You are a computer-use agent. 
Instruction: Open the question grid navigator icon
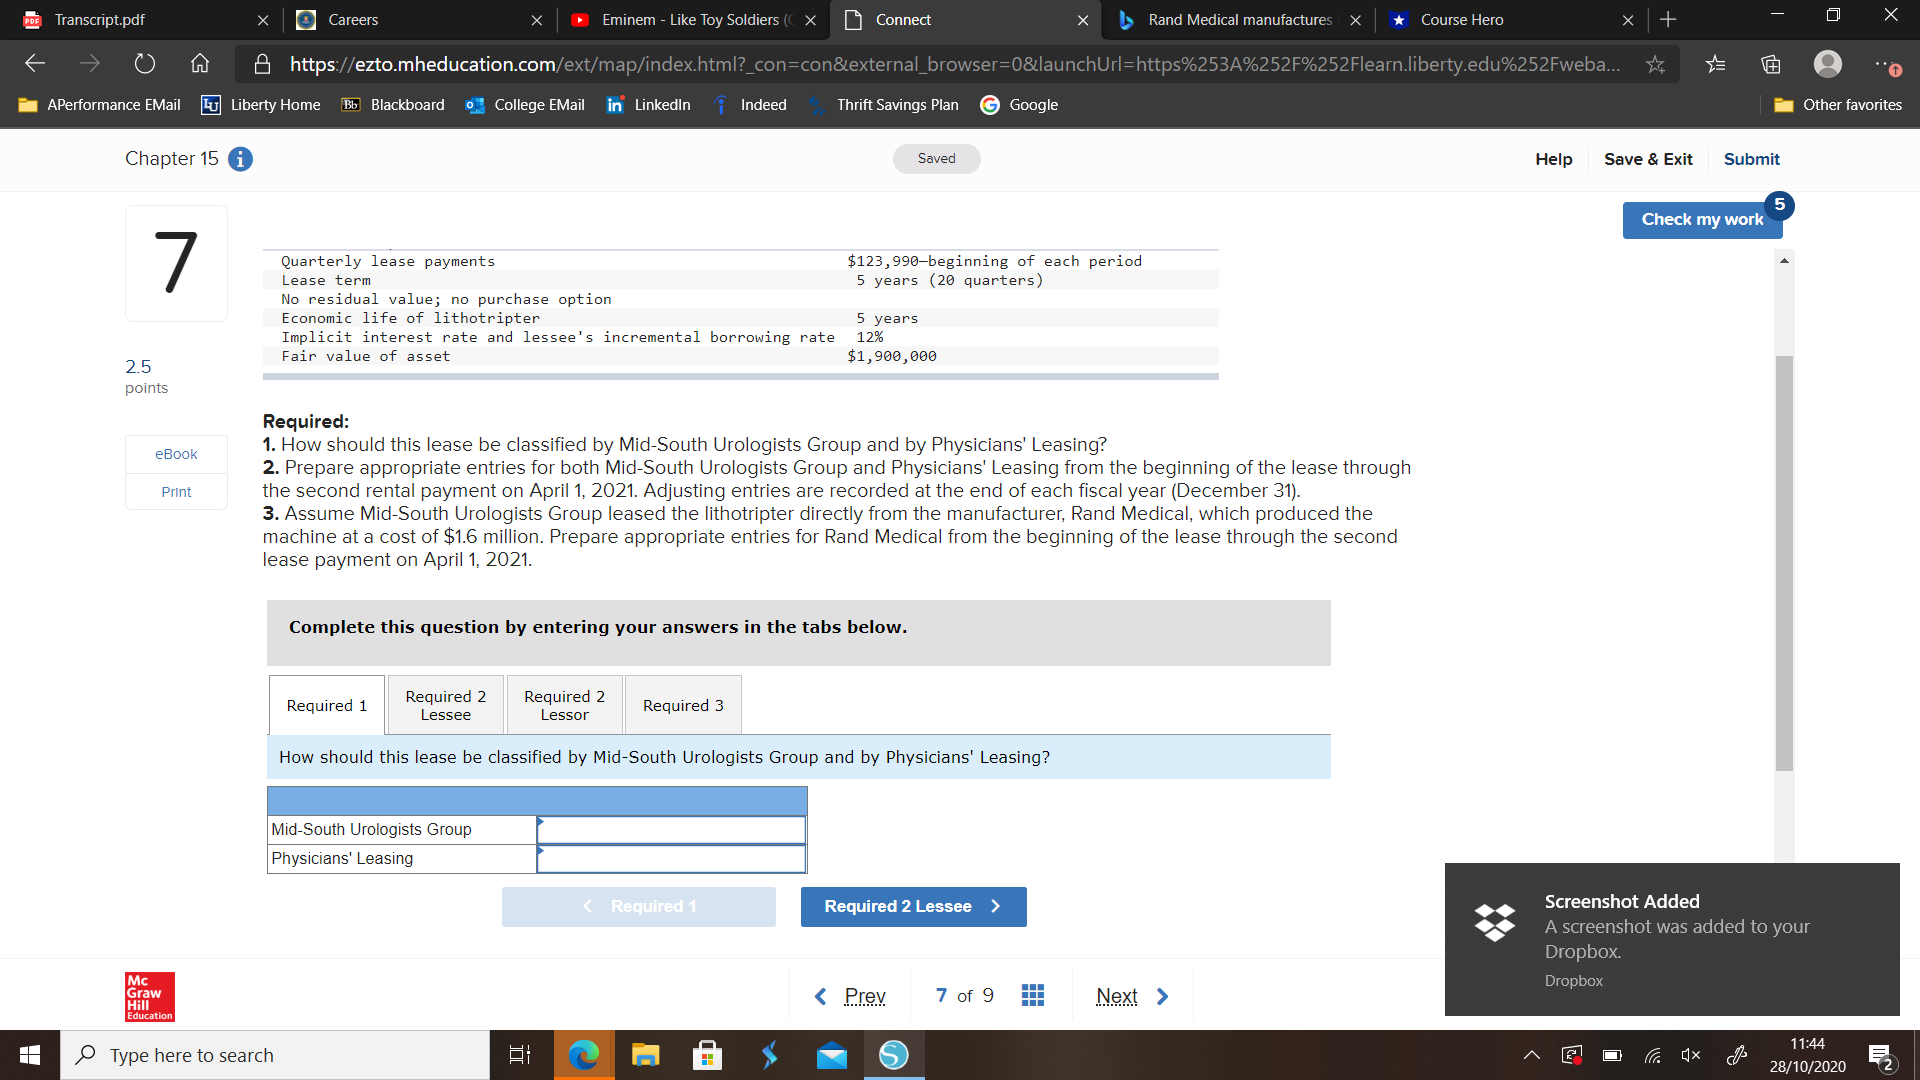pos(1033,995)
